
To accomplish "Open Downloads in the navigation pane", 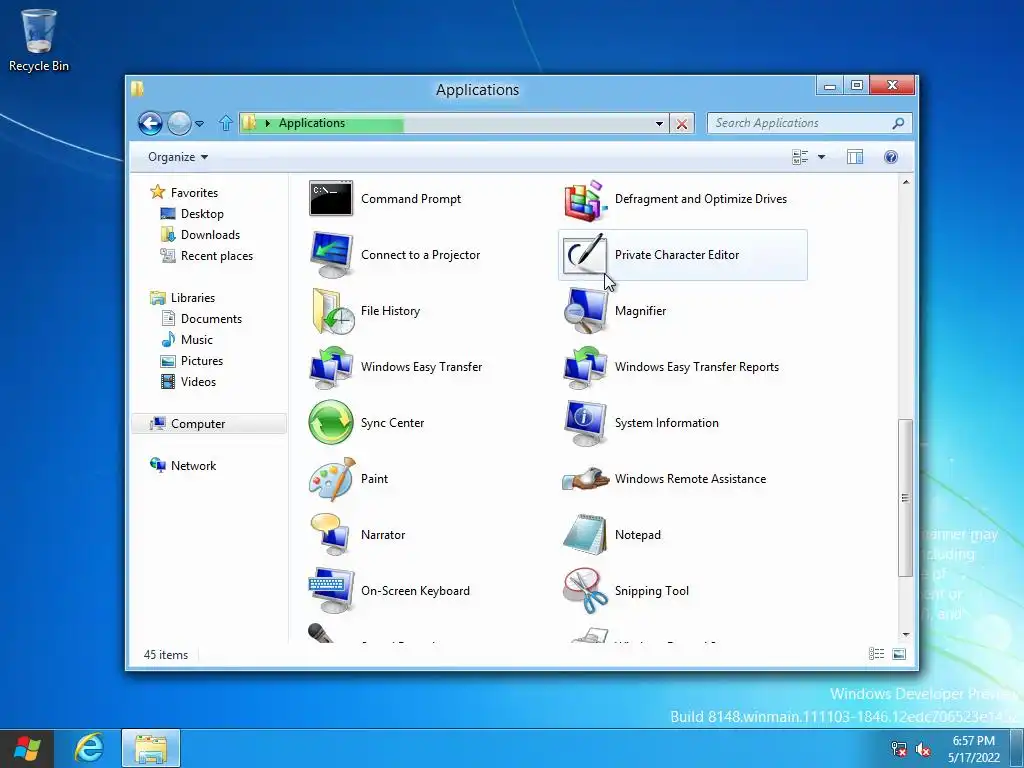I will [210, 234].
